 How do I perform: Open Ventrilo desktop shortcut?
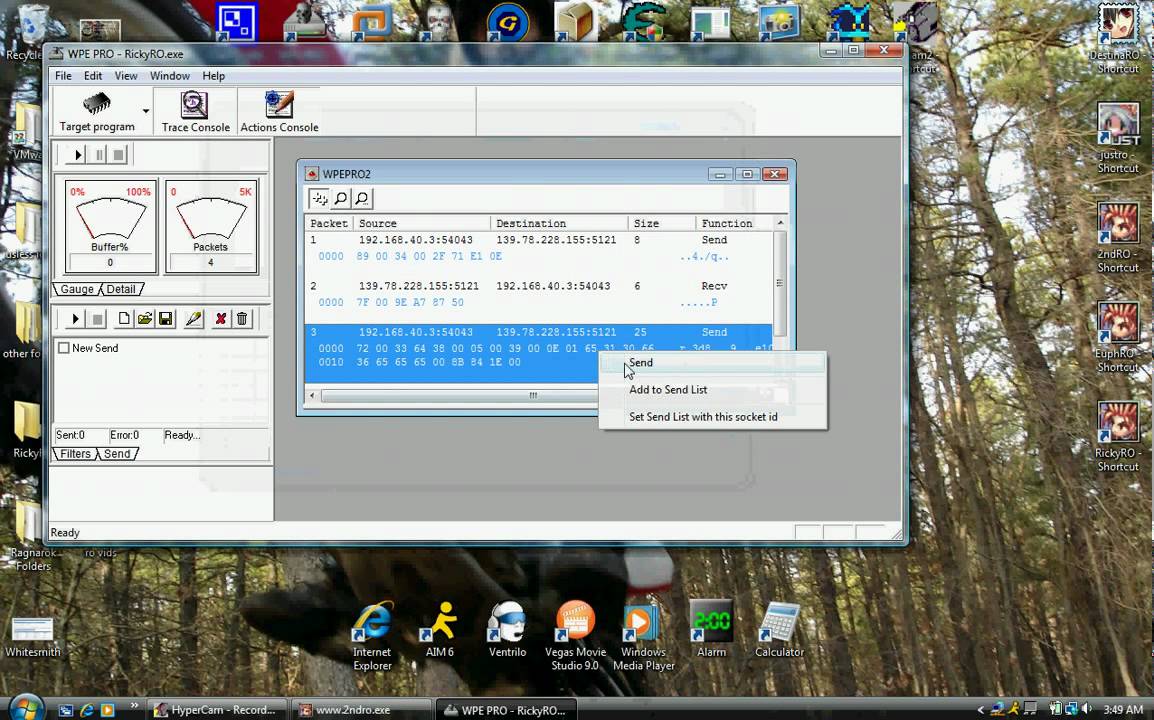507,629
